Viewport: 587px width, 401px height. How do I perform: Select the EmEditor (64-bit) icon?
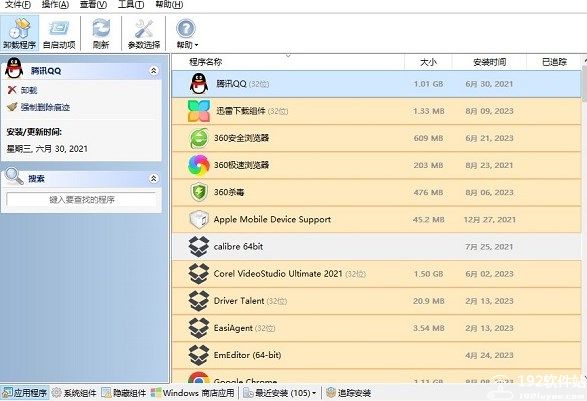tap(199, 355)
